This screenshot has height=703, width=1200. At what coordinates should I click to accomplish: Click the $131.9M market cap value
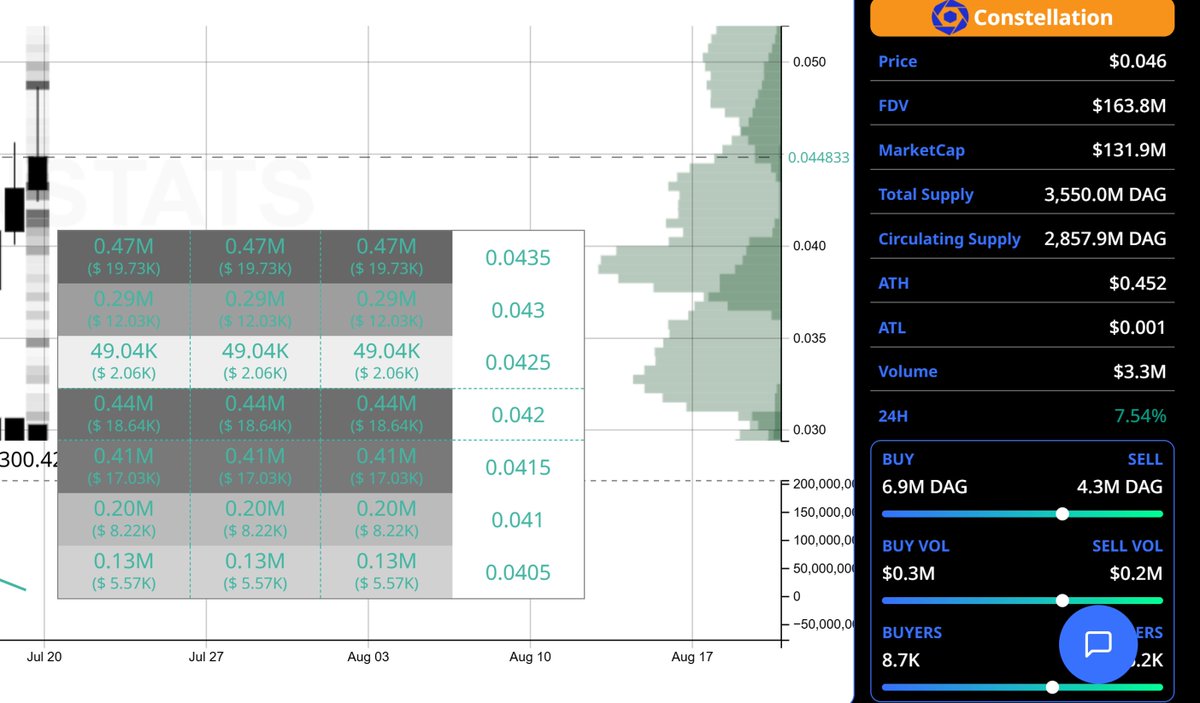(1129, 150)
